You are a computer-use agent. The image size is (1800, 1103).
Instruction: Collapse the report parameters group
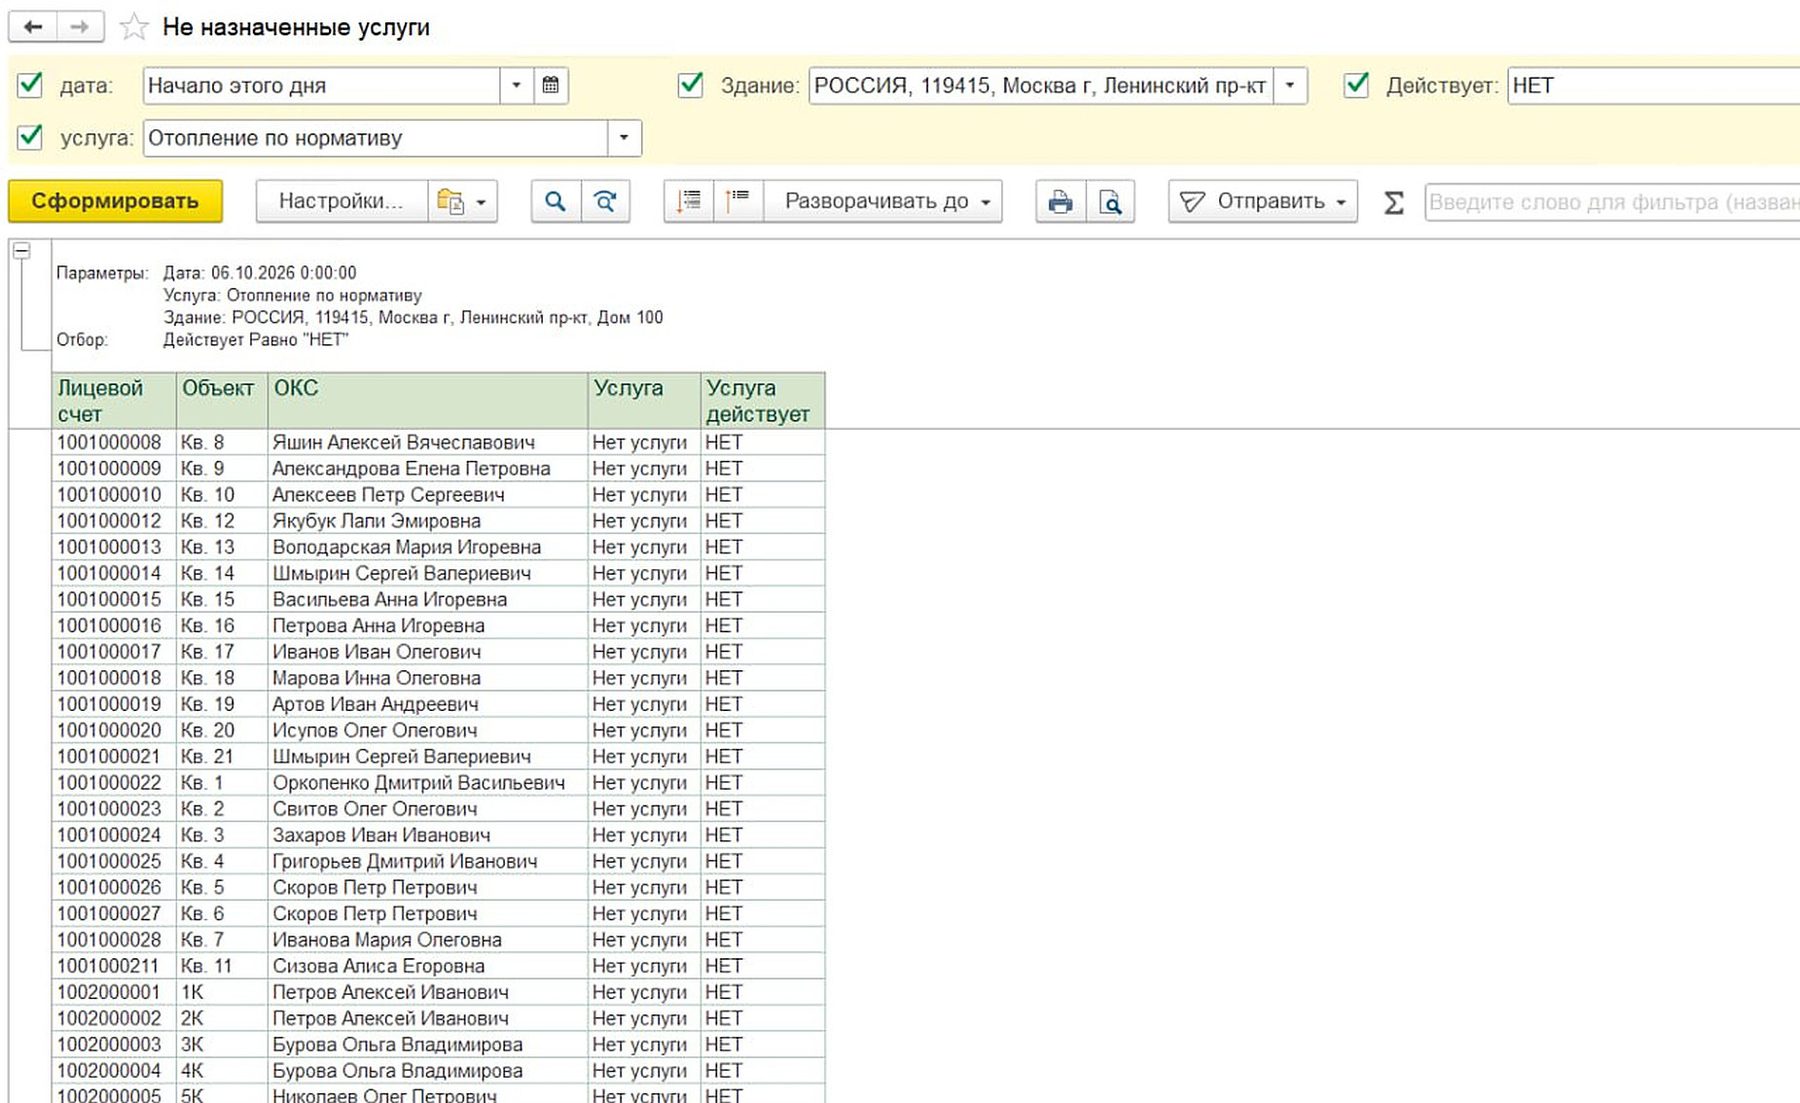(x=21, y=251)
